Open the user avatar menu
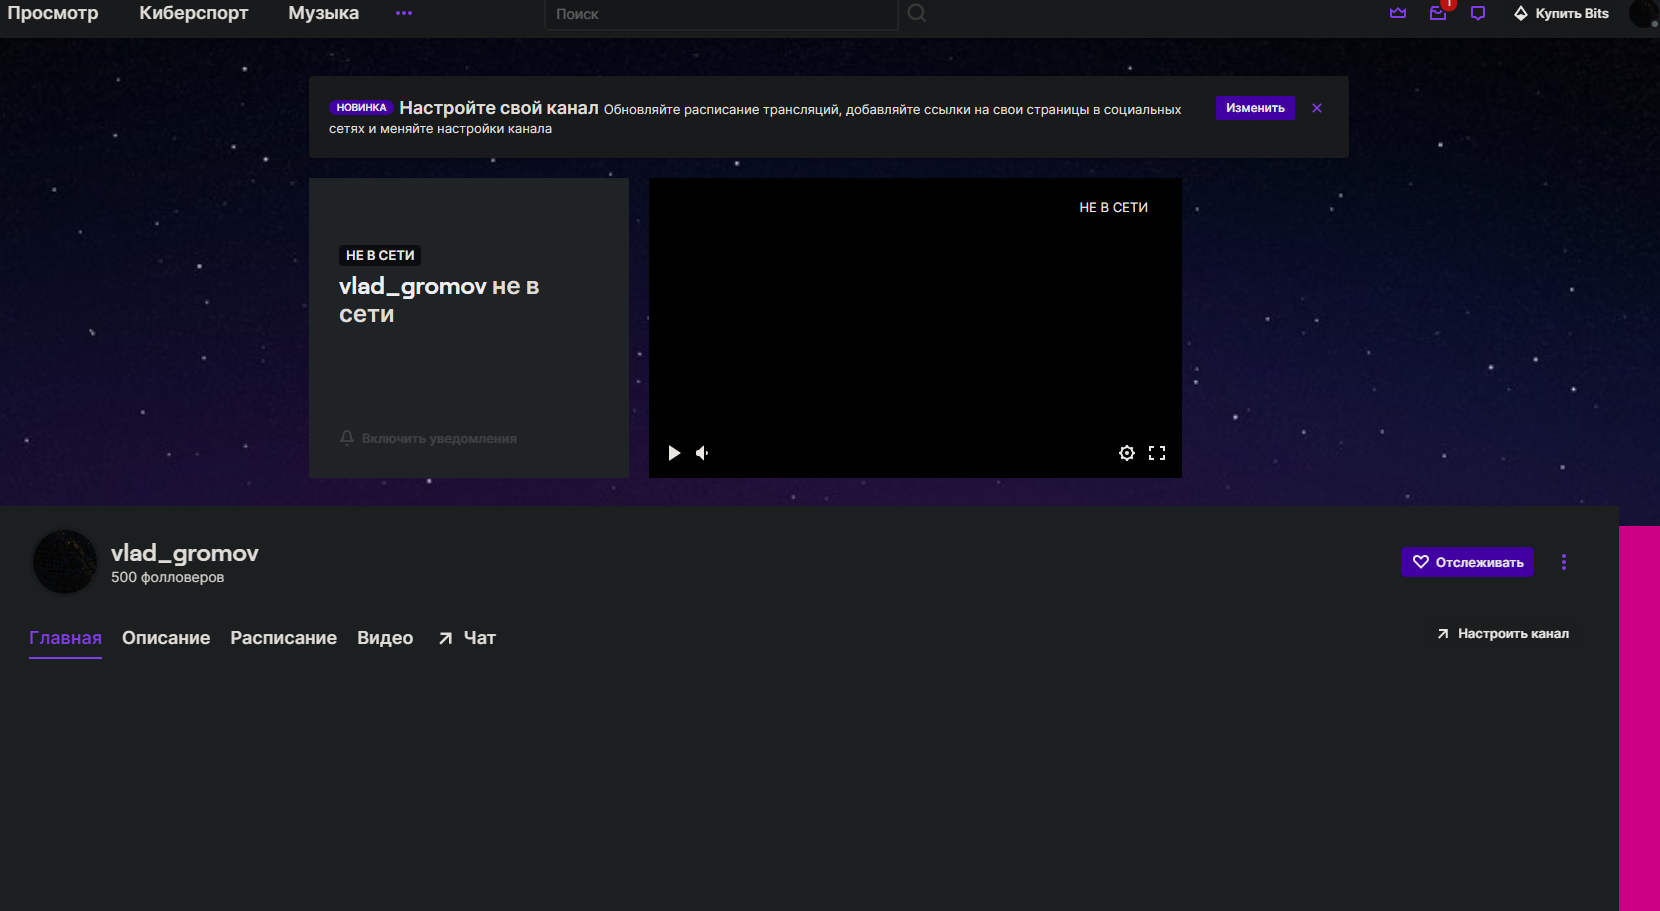 click(1643, 13)
